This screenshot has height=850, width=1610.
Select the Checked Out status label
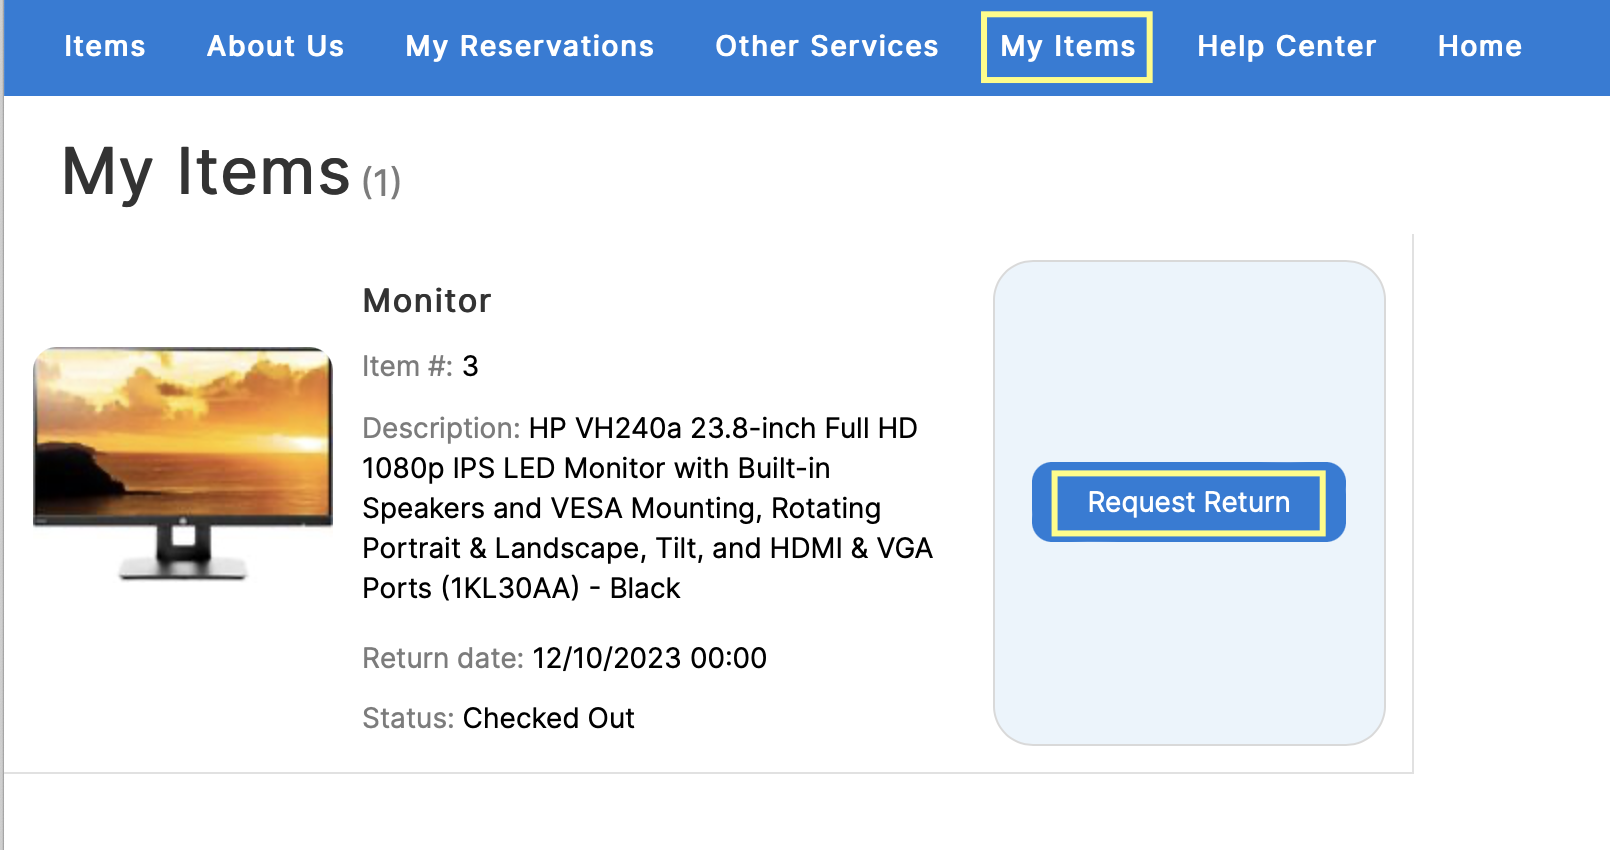coord(548,717)
